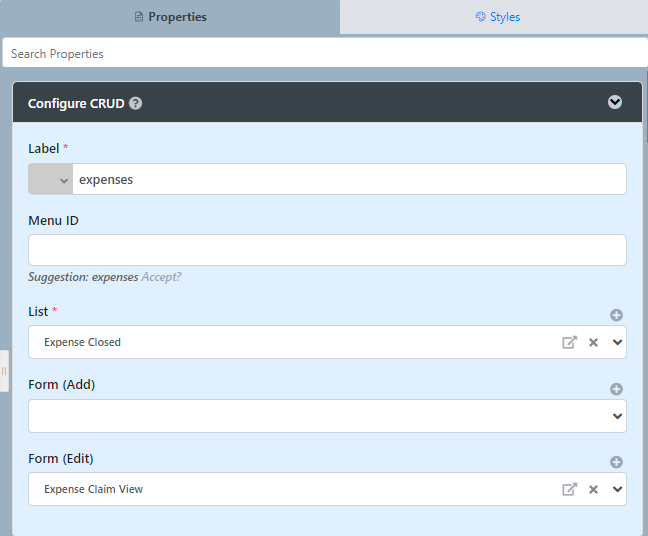
Task: Add a new Form (Add) with plus icon
Action: click(x=616, y=389)
